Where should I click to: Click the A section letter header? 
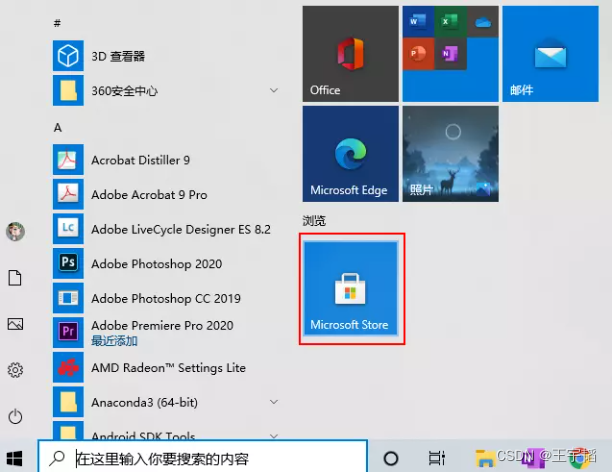point(58,128)
